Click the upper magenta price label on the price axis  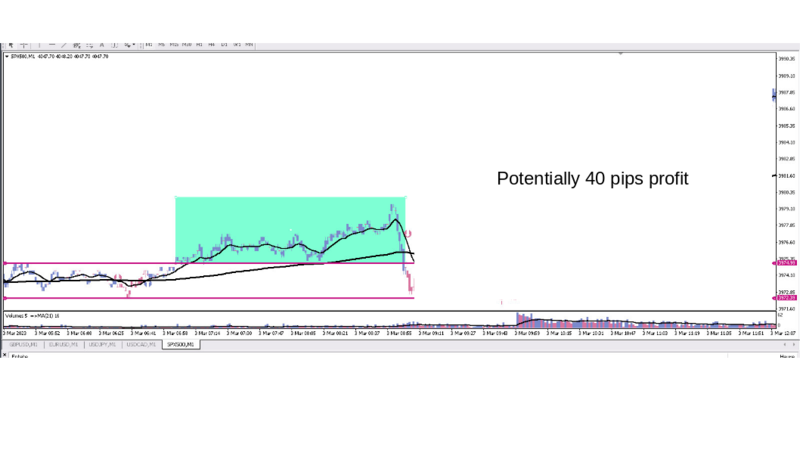[786, 263]
